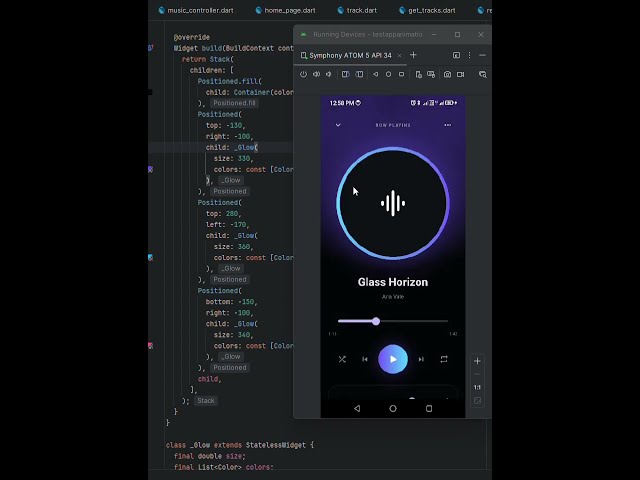This screenshot has height=480, width=640.
Task: Open the Layout Inspector toggle icon
Action: point(483,74)
